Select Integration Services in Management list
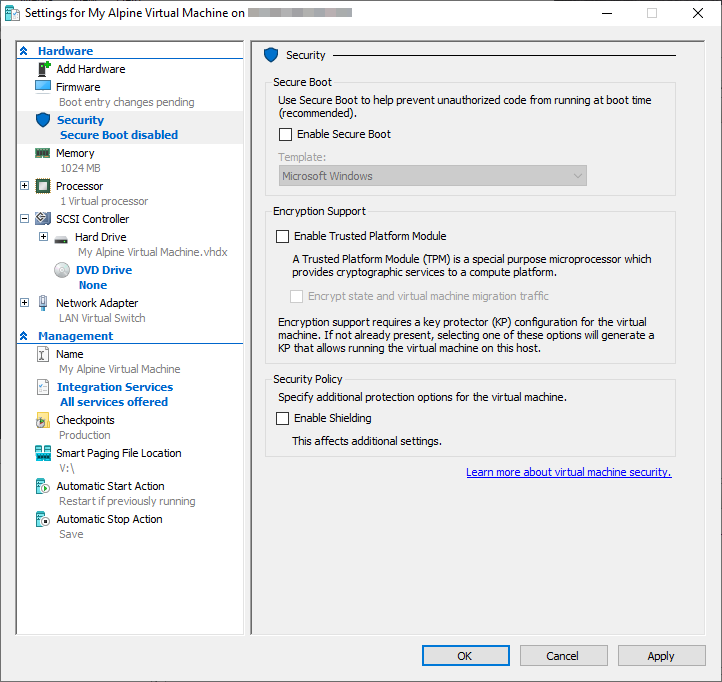 click(x=114, y=387)
